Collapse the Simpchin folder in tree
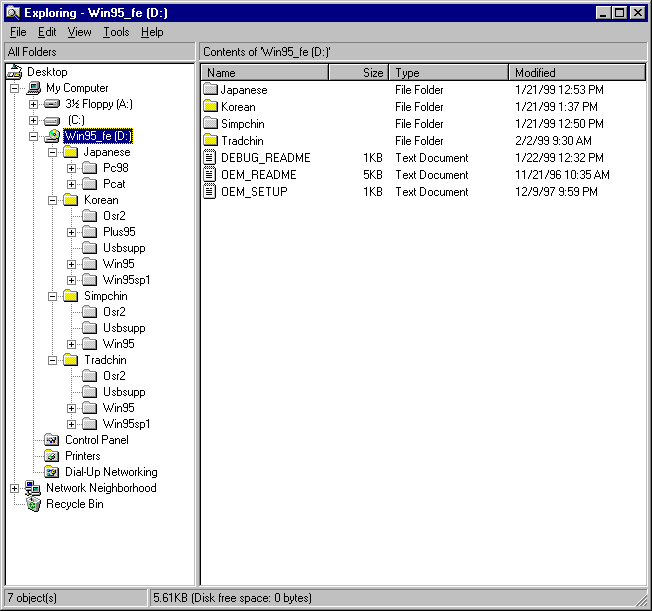 (53, 297)
